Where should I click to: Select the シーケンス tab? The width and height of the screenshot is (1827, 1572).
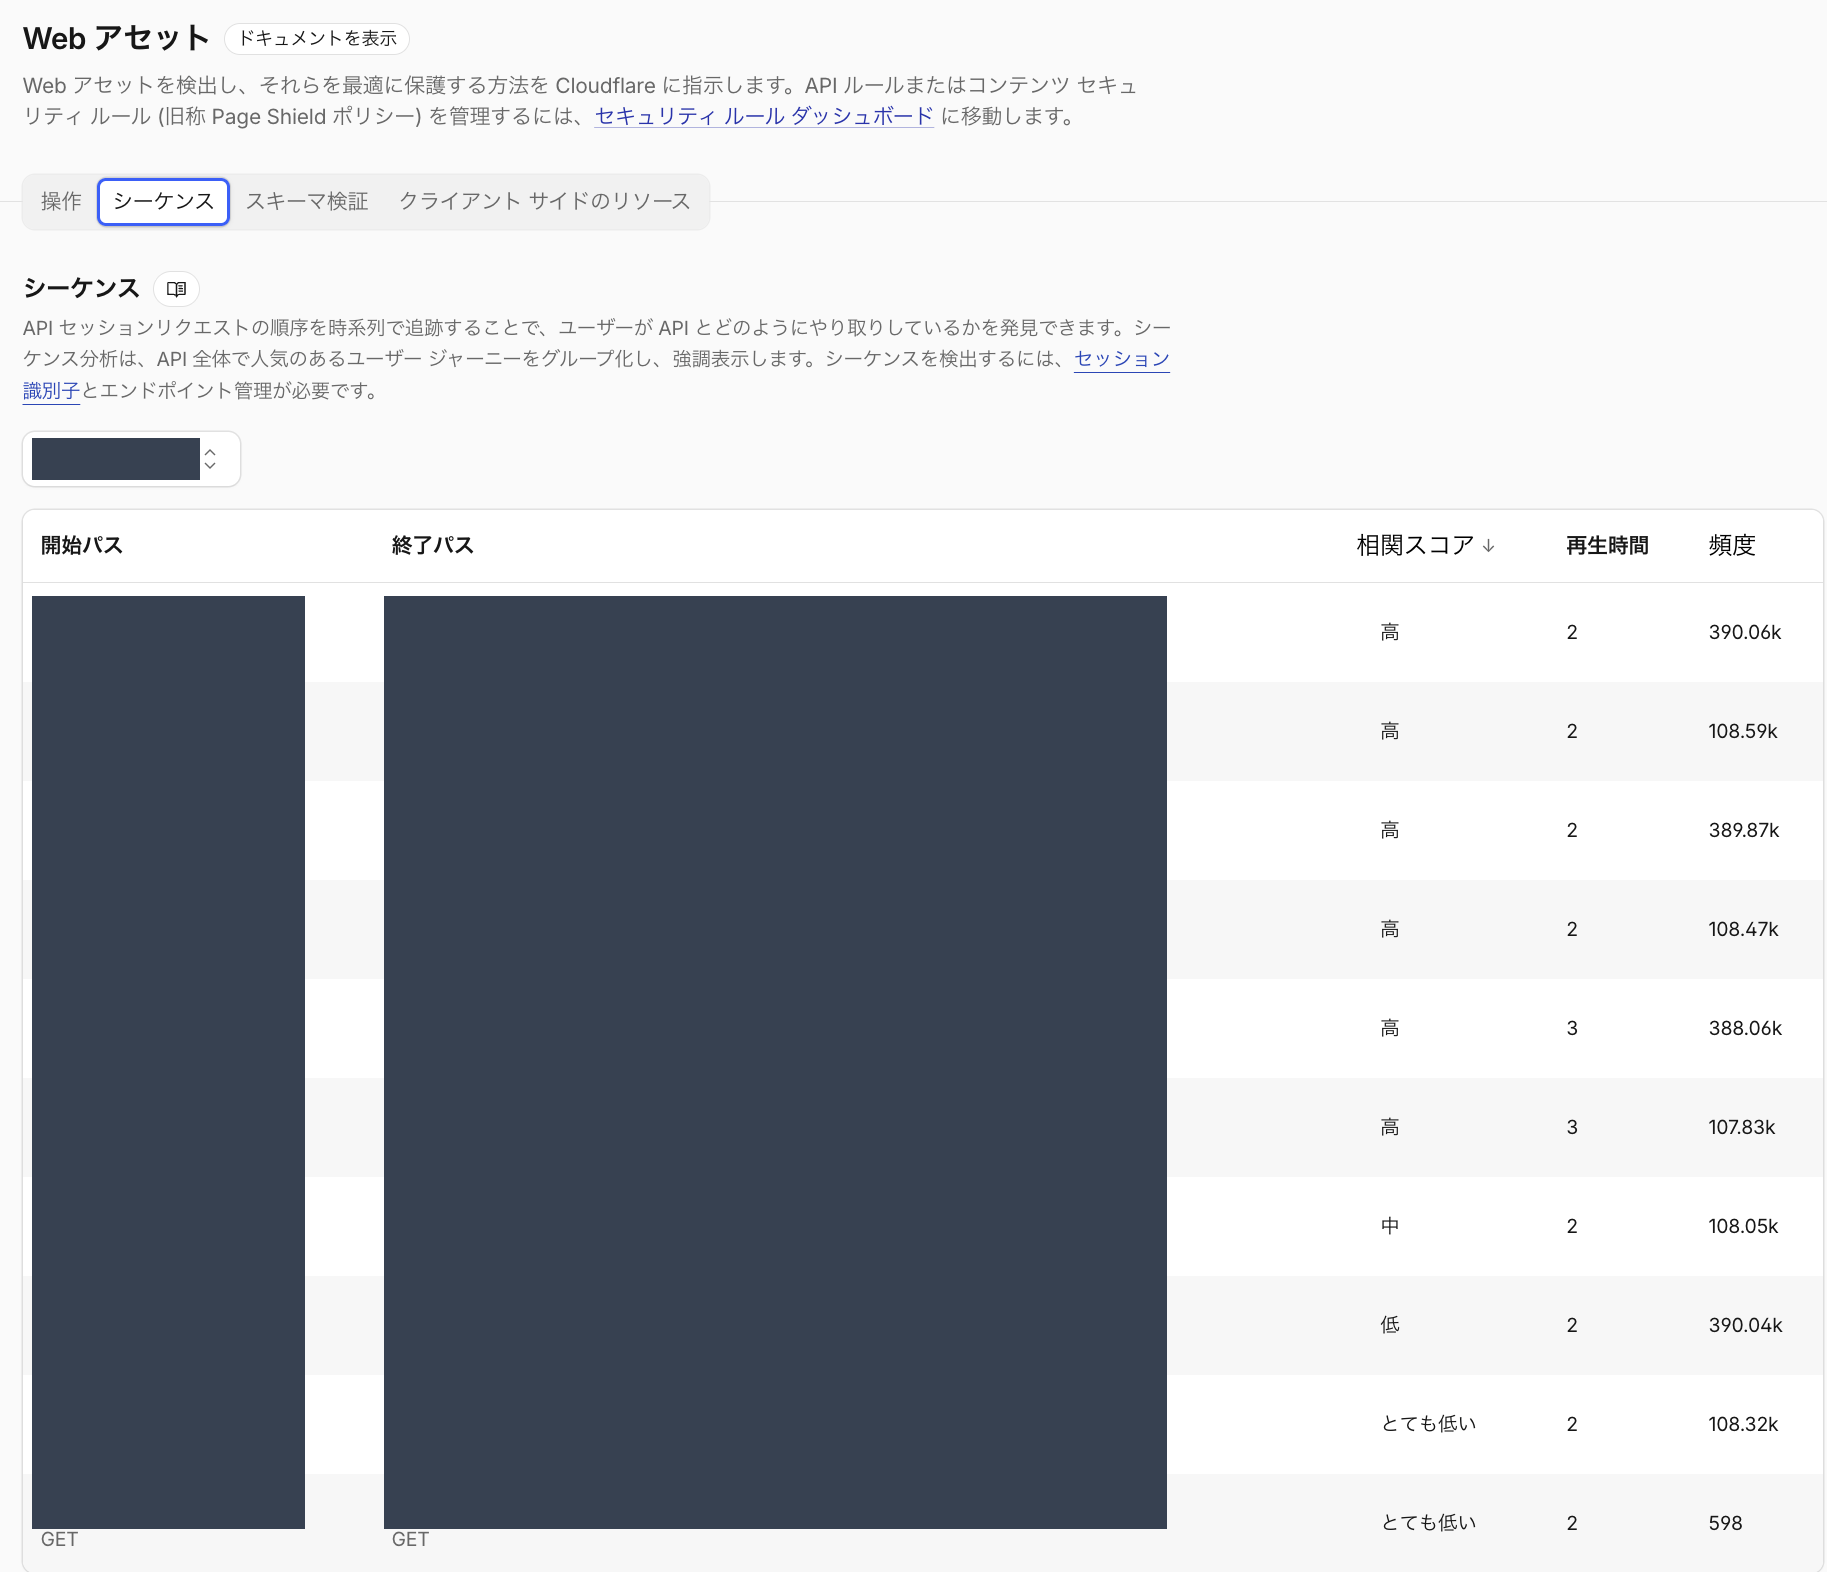pyautogui.click(x=163, y=201)
